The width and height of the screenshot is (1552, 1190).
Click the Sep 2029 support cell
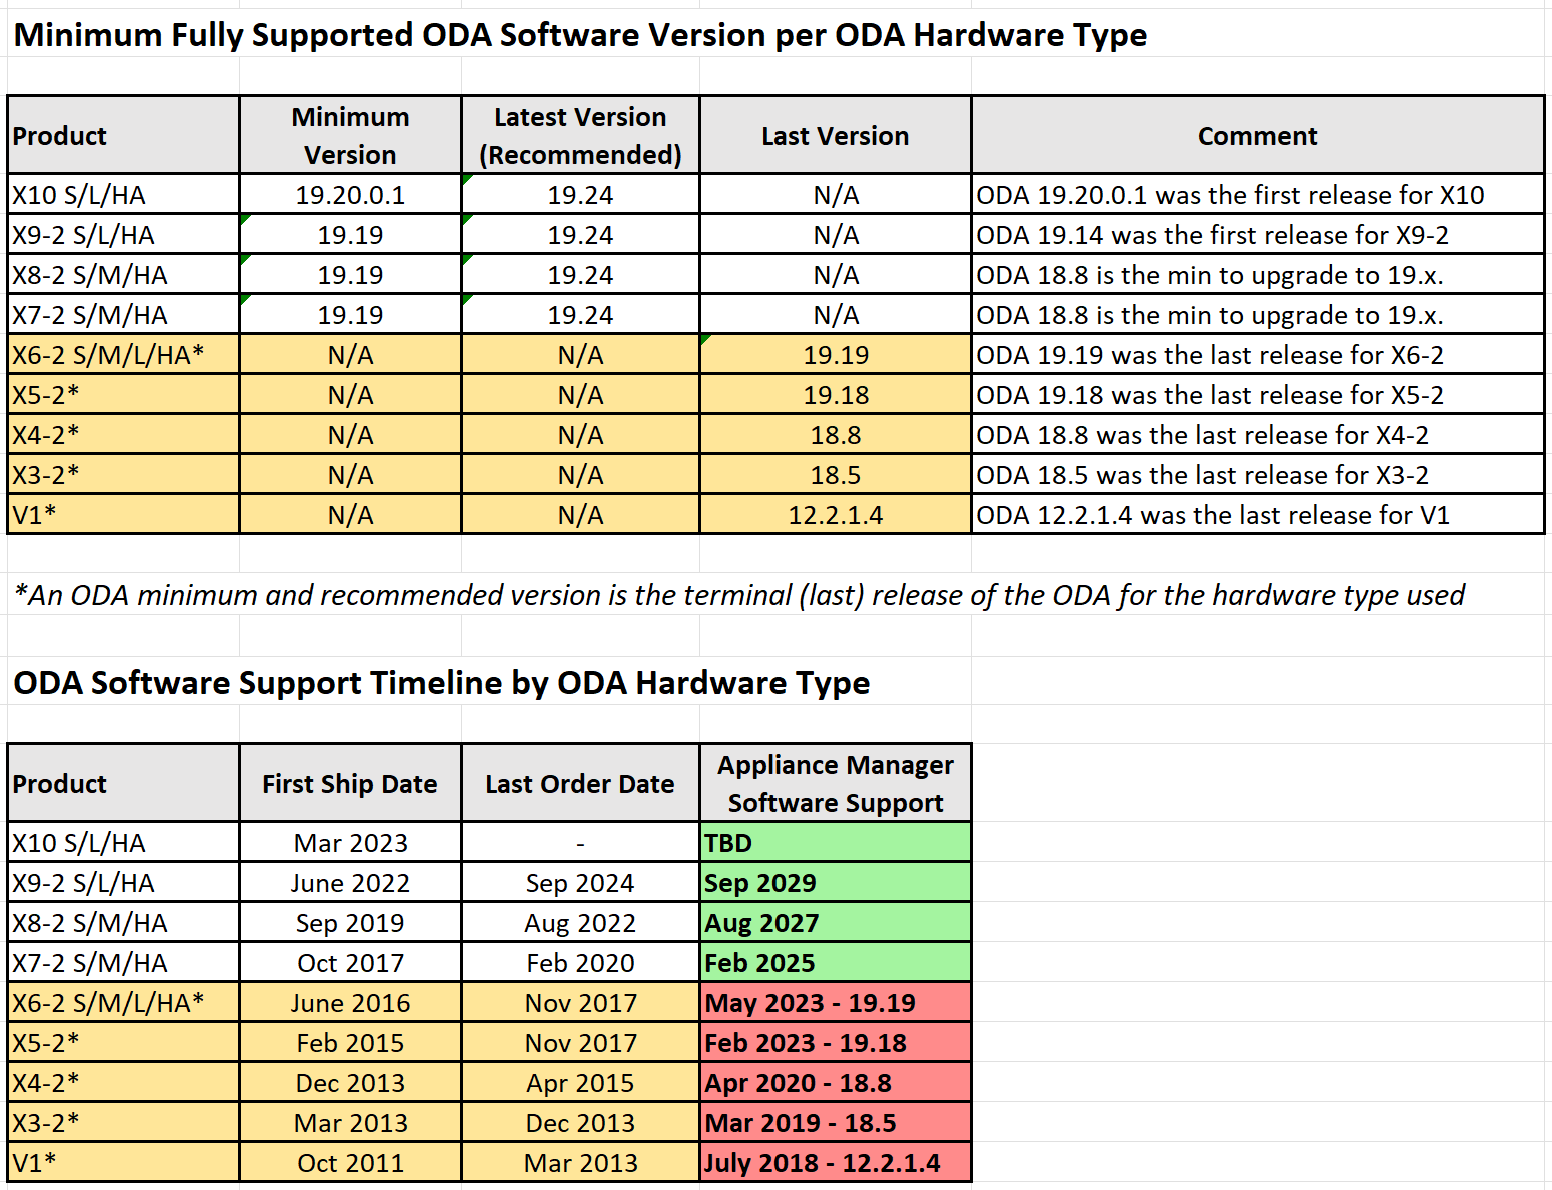click(835, 882)
